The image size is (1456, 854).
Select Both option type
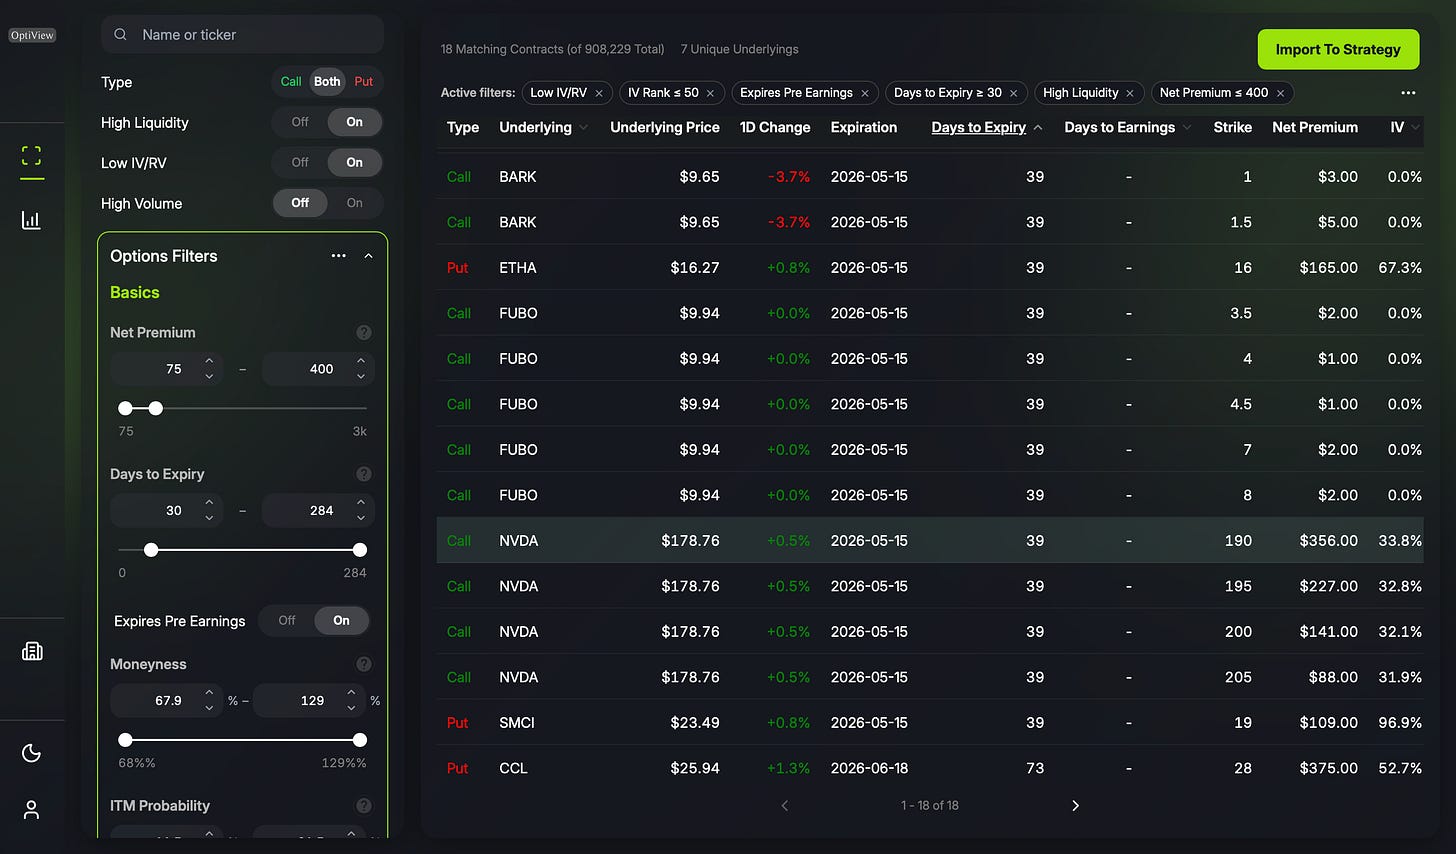click(327, 82)
